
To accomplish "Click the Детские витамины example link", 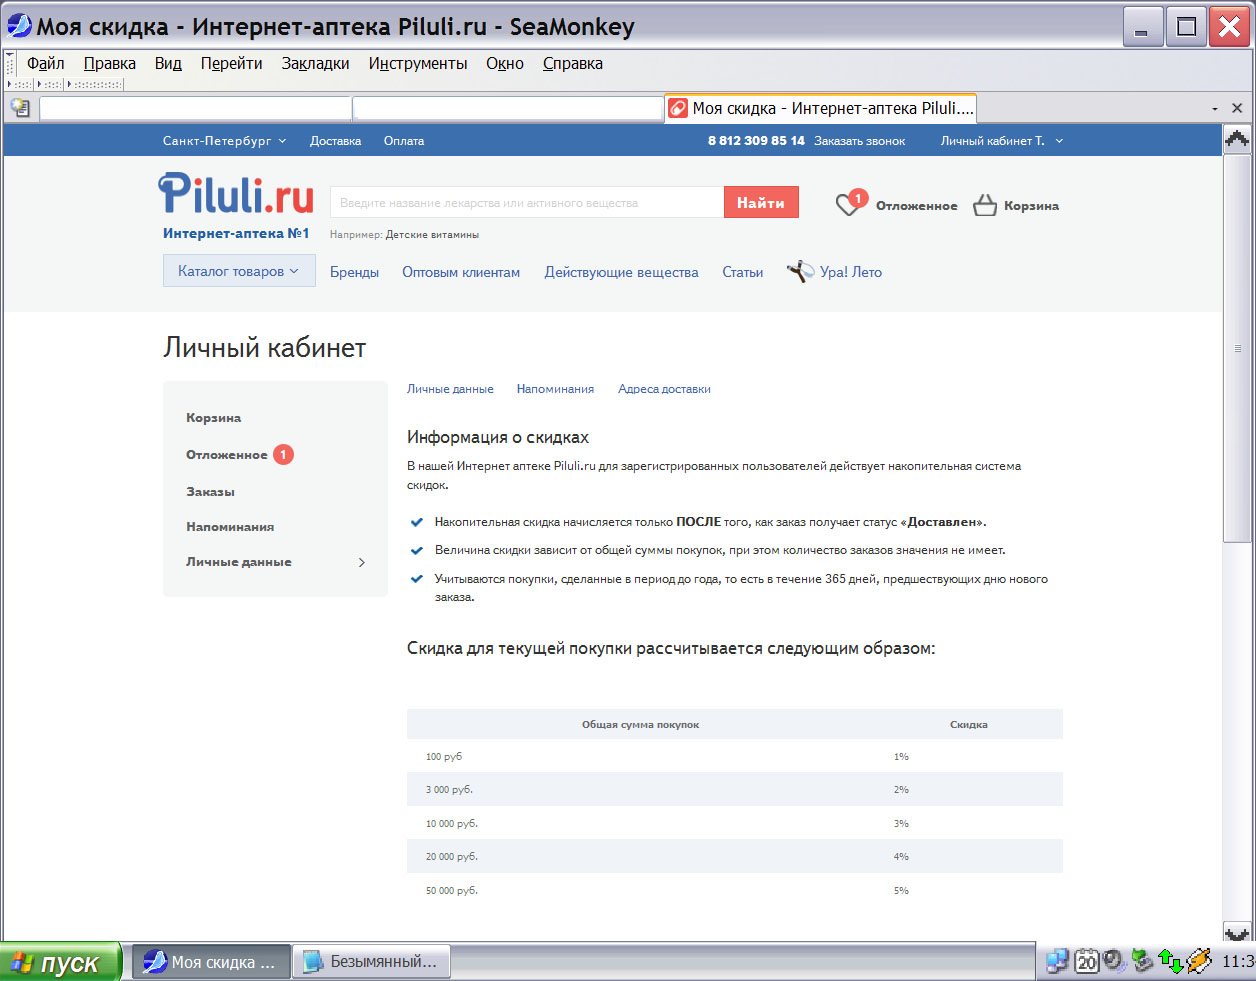I will [432, 235].
